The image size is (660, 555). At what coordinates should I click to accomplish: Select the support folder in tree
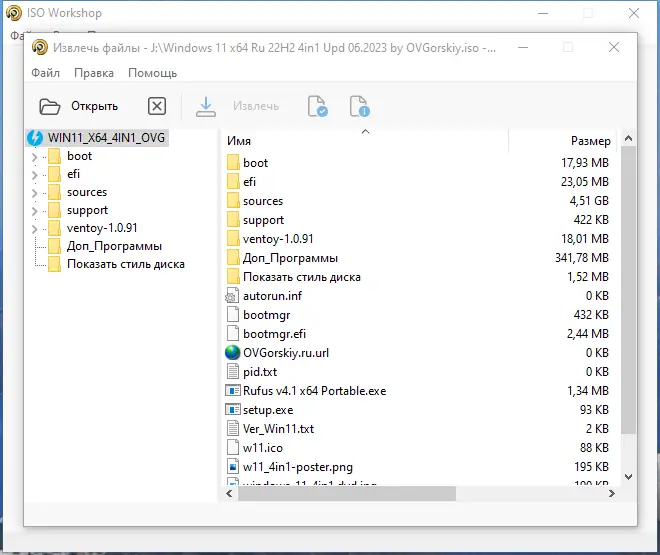click(87, 210)
